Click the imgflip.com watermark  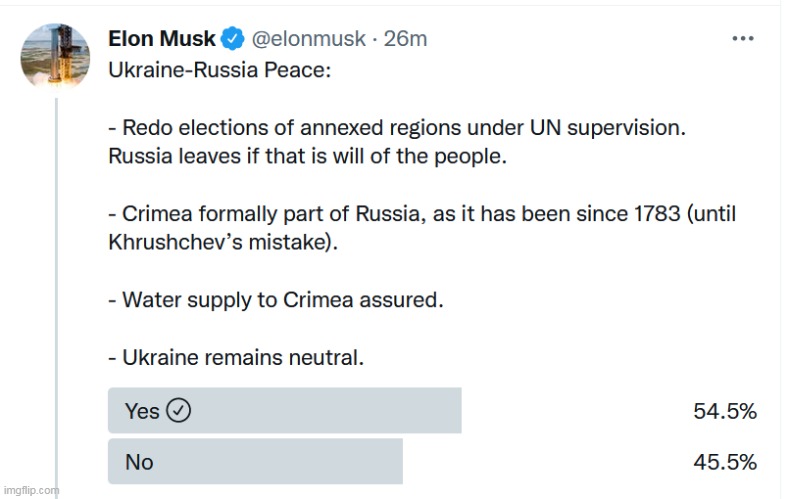point(31,490)
